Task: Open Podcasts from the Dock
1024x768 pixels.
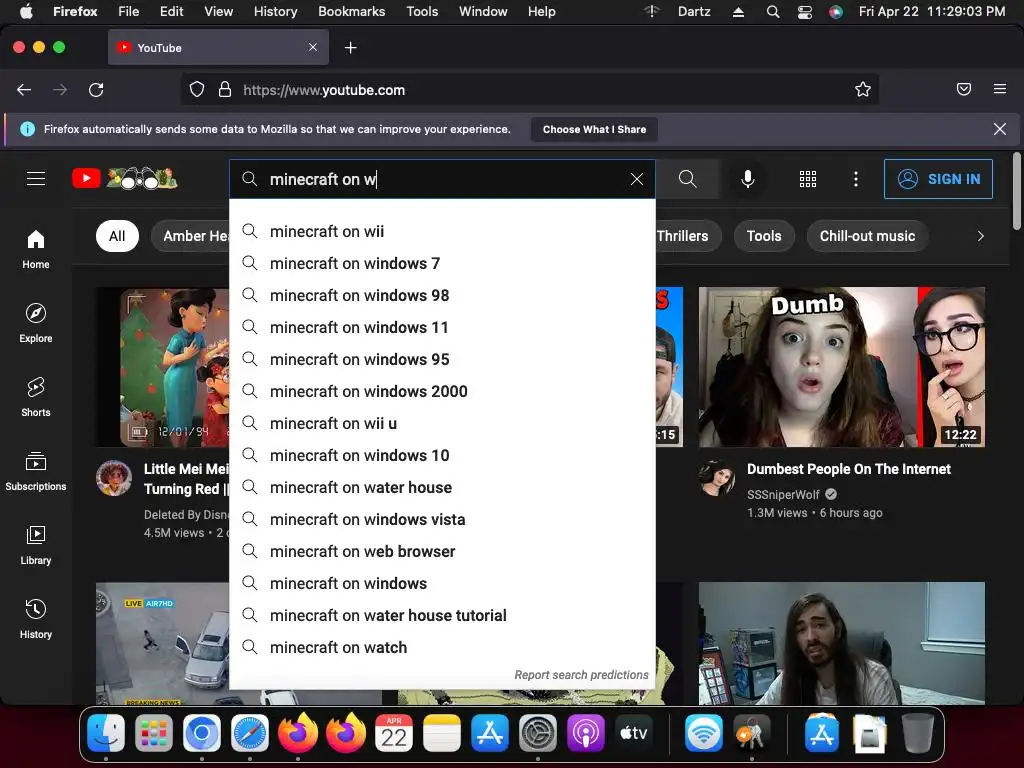Action: (586, 733)
